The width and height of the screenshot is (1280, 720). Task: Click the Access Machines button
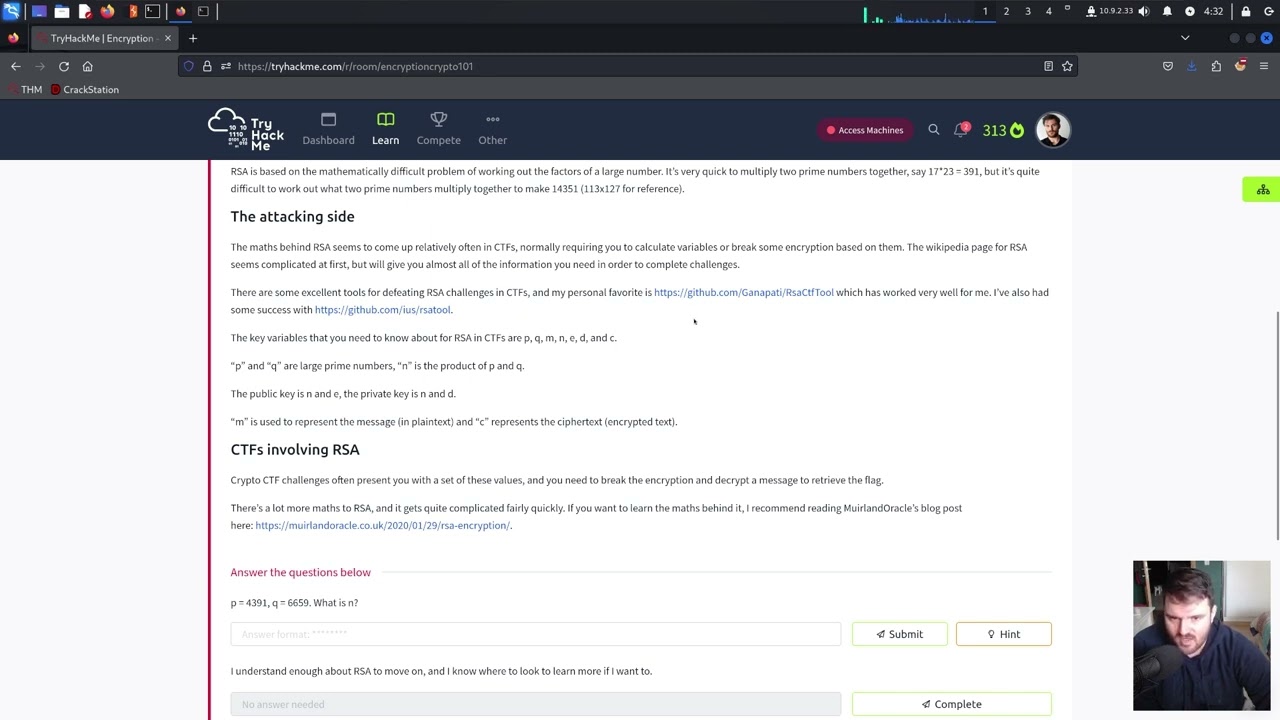point(864,130)
